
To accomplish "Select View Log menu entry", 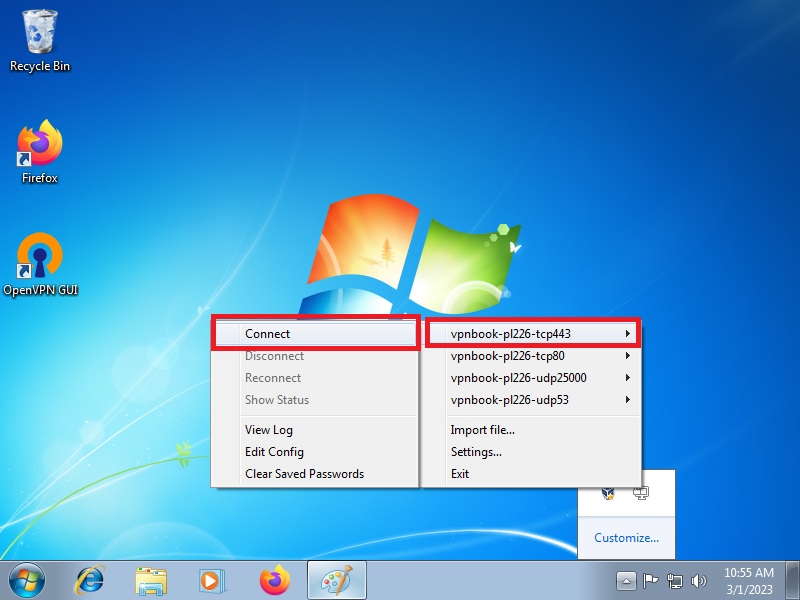I will (268, 430).
